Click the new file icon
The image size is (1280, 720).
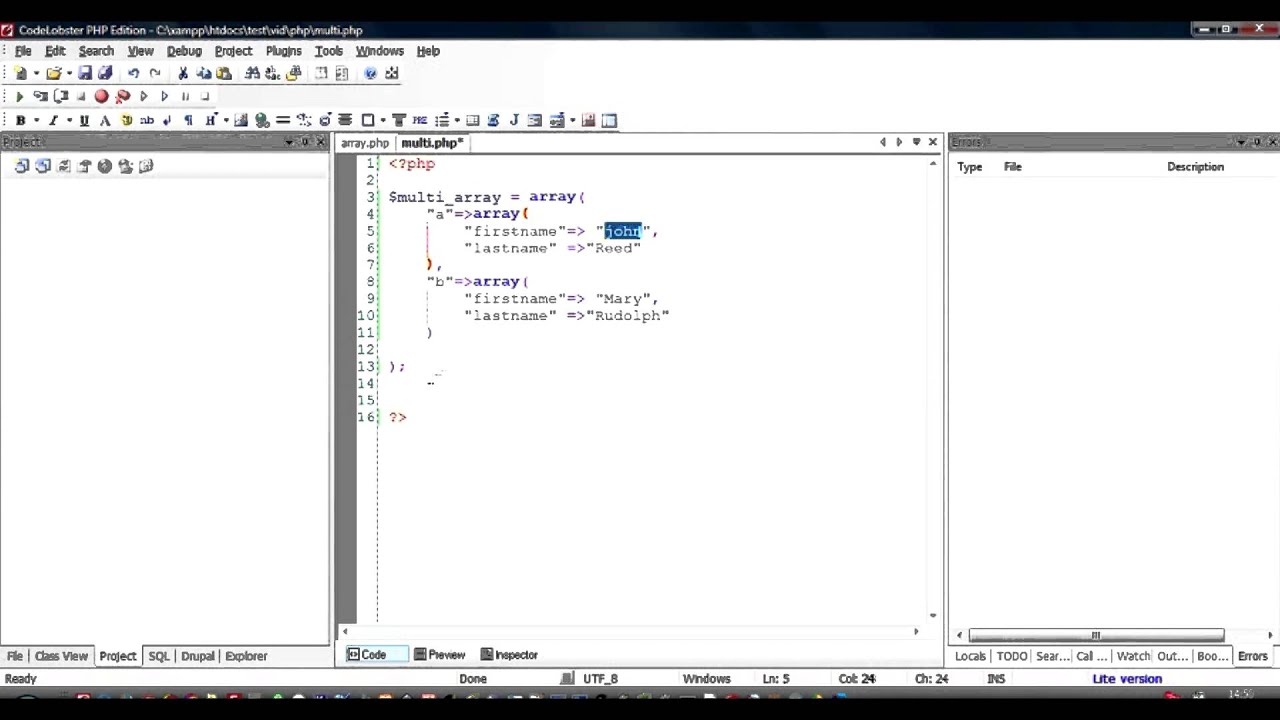(20, 73)
